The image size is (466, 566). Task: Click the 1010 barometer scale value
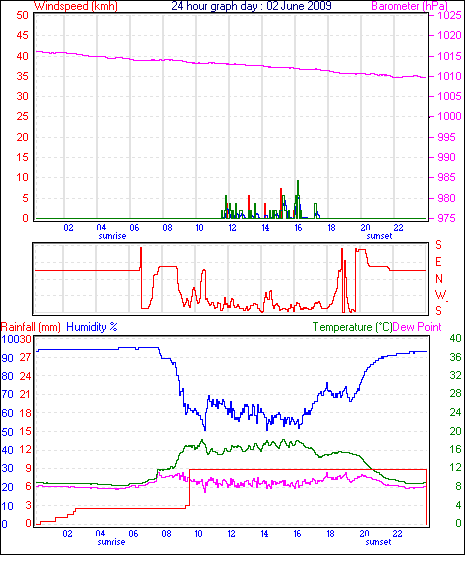click(449, 76)
